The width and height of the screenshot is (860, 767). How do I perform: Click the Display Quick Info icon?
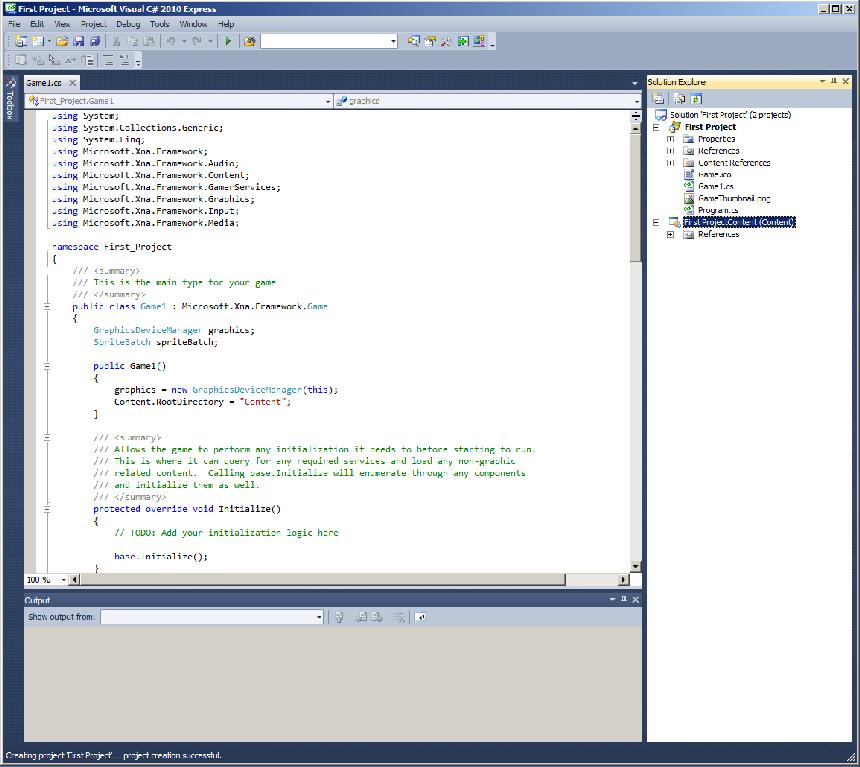pyautogui.click(x=54, y=60)
